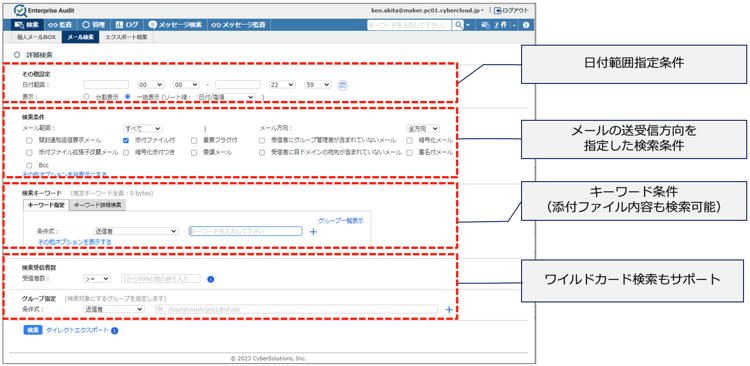Open the 受信者数 >= operator dropdown
Image resolution: width=750 pixels, height=366 pixels.
coord(97,278)
